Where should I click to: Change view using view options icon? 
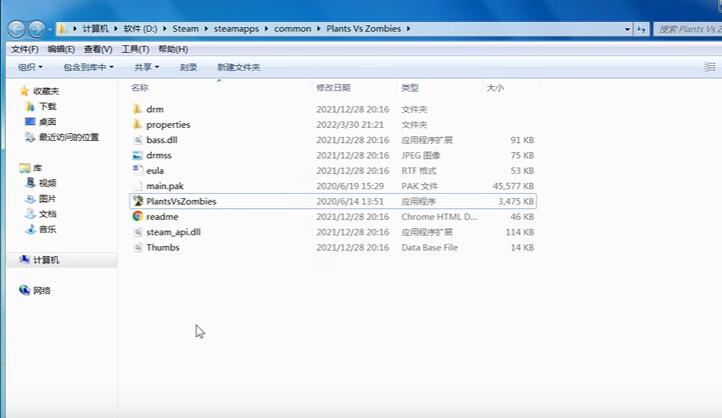click(710, 67)
